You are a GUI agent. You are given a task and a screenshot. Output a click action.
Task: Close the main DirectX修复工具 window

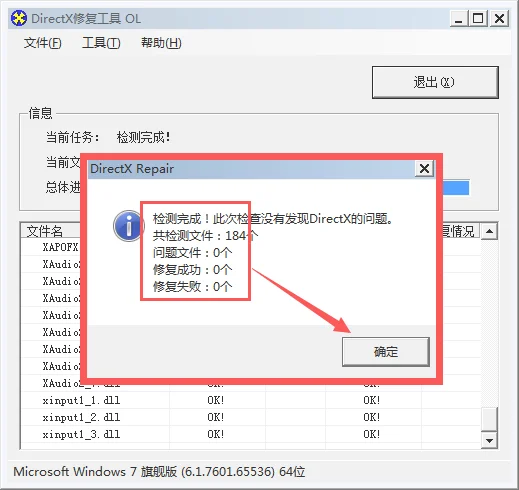click(x=499, y=18)
